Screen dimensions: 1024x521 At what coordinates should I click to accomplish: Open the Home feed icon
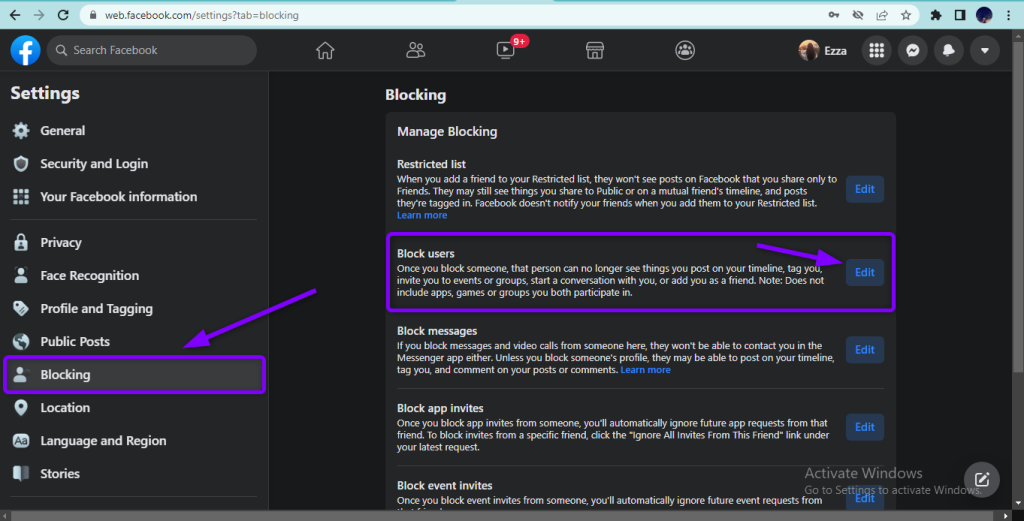pyautogui.click(x=325, y=50)
